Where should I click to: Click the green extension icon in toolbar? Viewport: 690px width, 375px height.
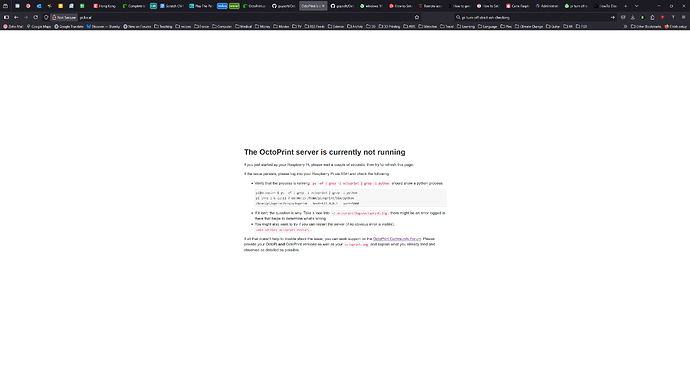642,17
